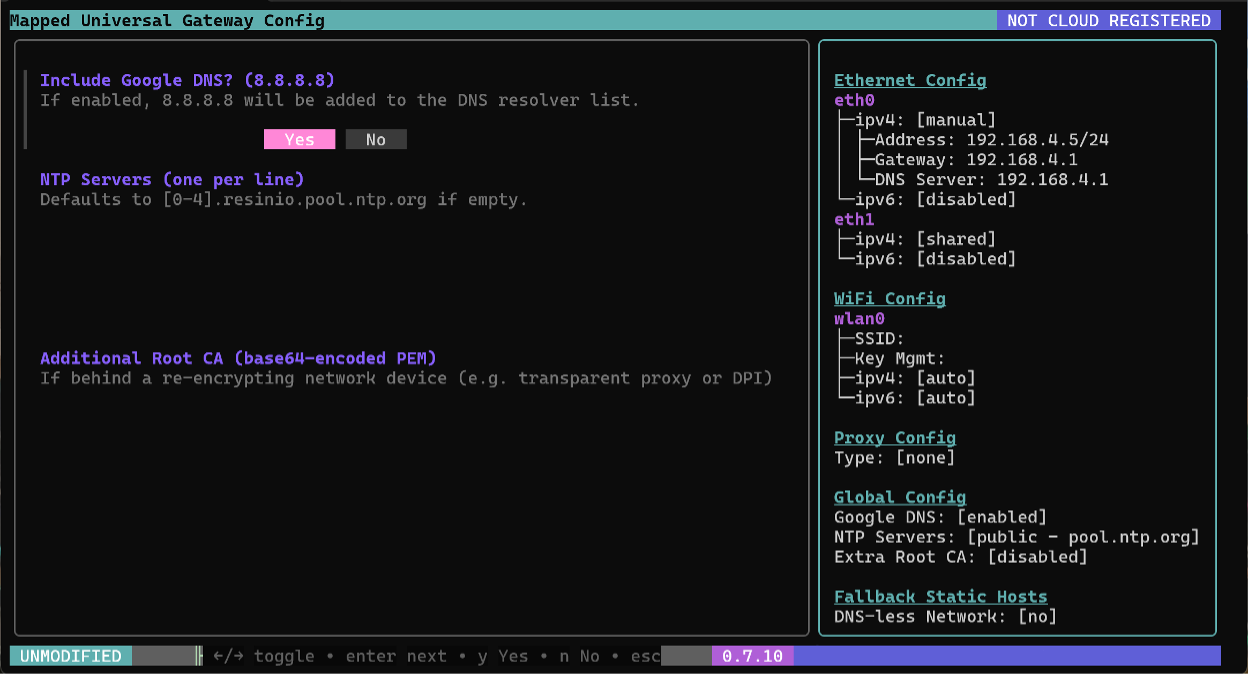The height and width of the screenshot is (677, 1248).
Task: Click the "Google DNS: [enabled]" summary line
Action: coord(941,517)
